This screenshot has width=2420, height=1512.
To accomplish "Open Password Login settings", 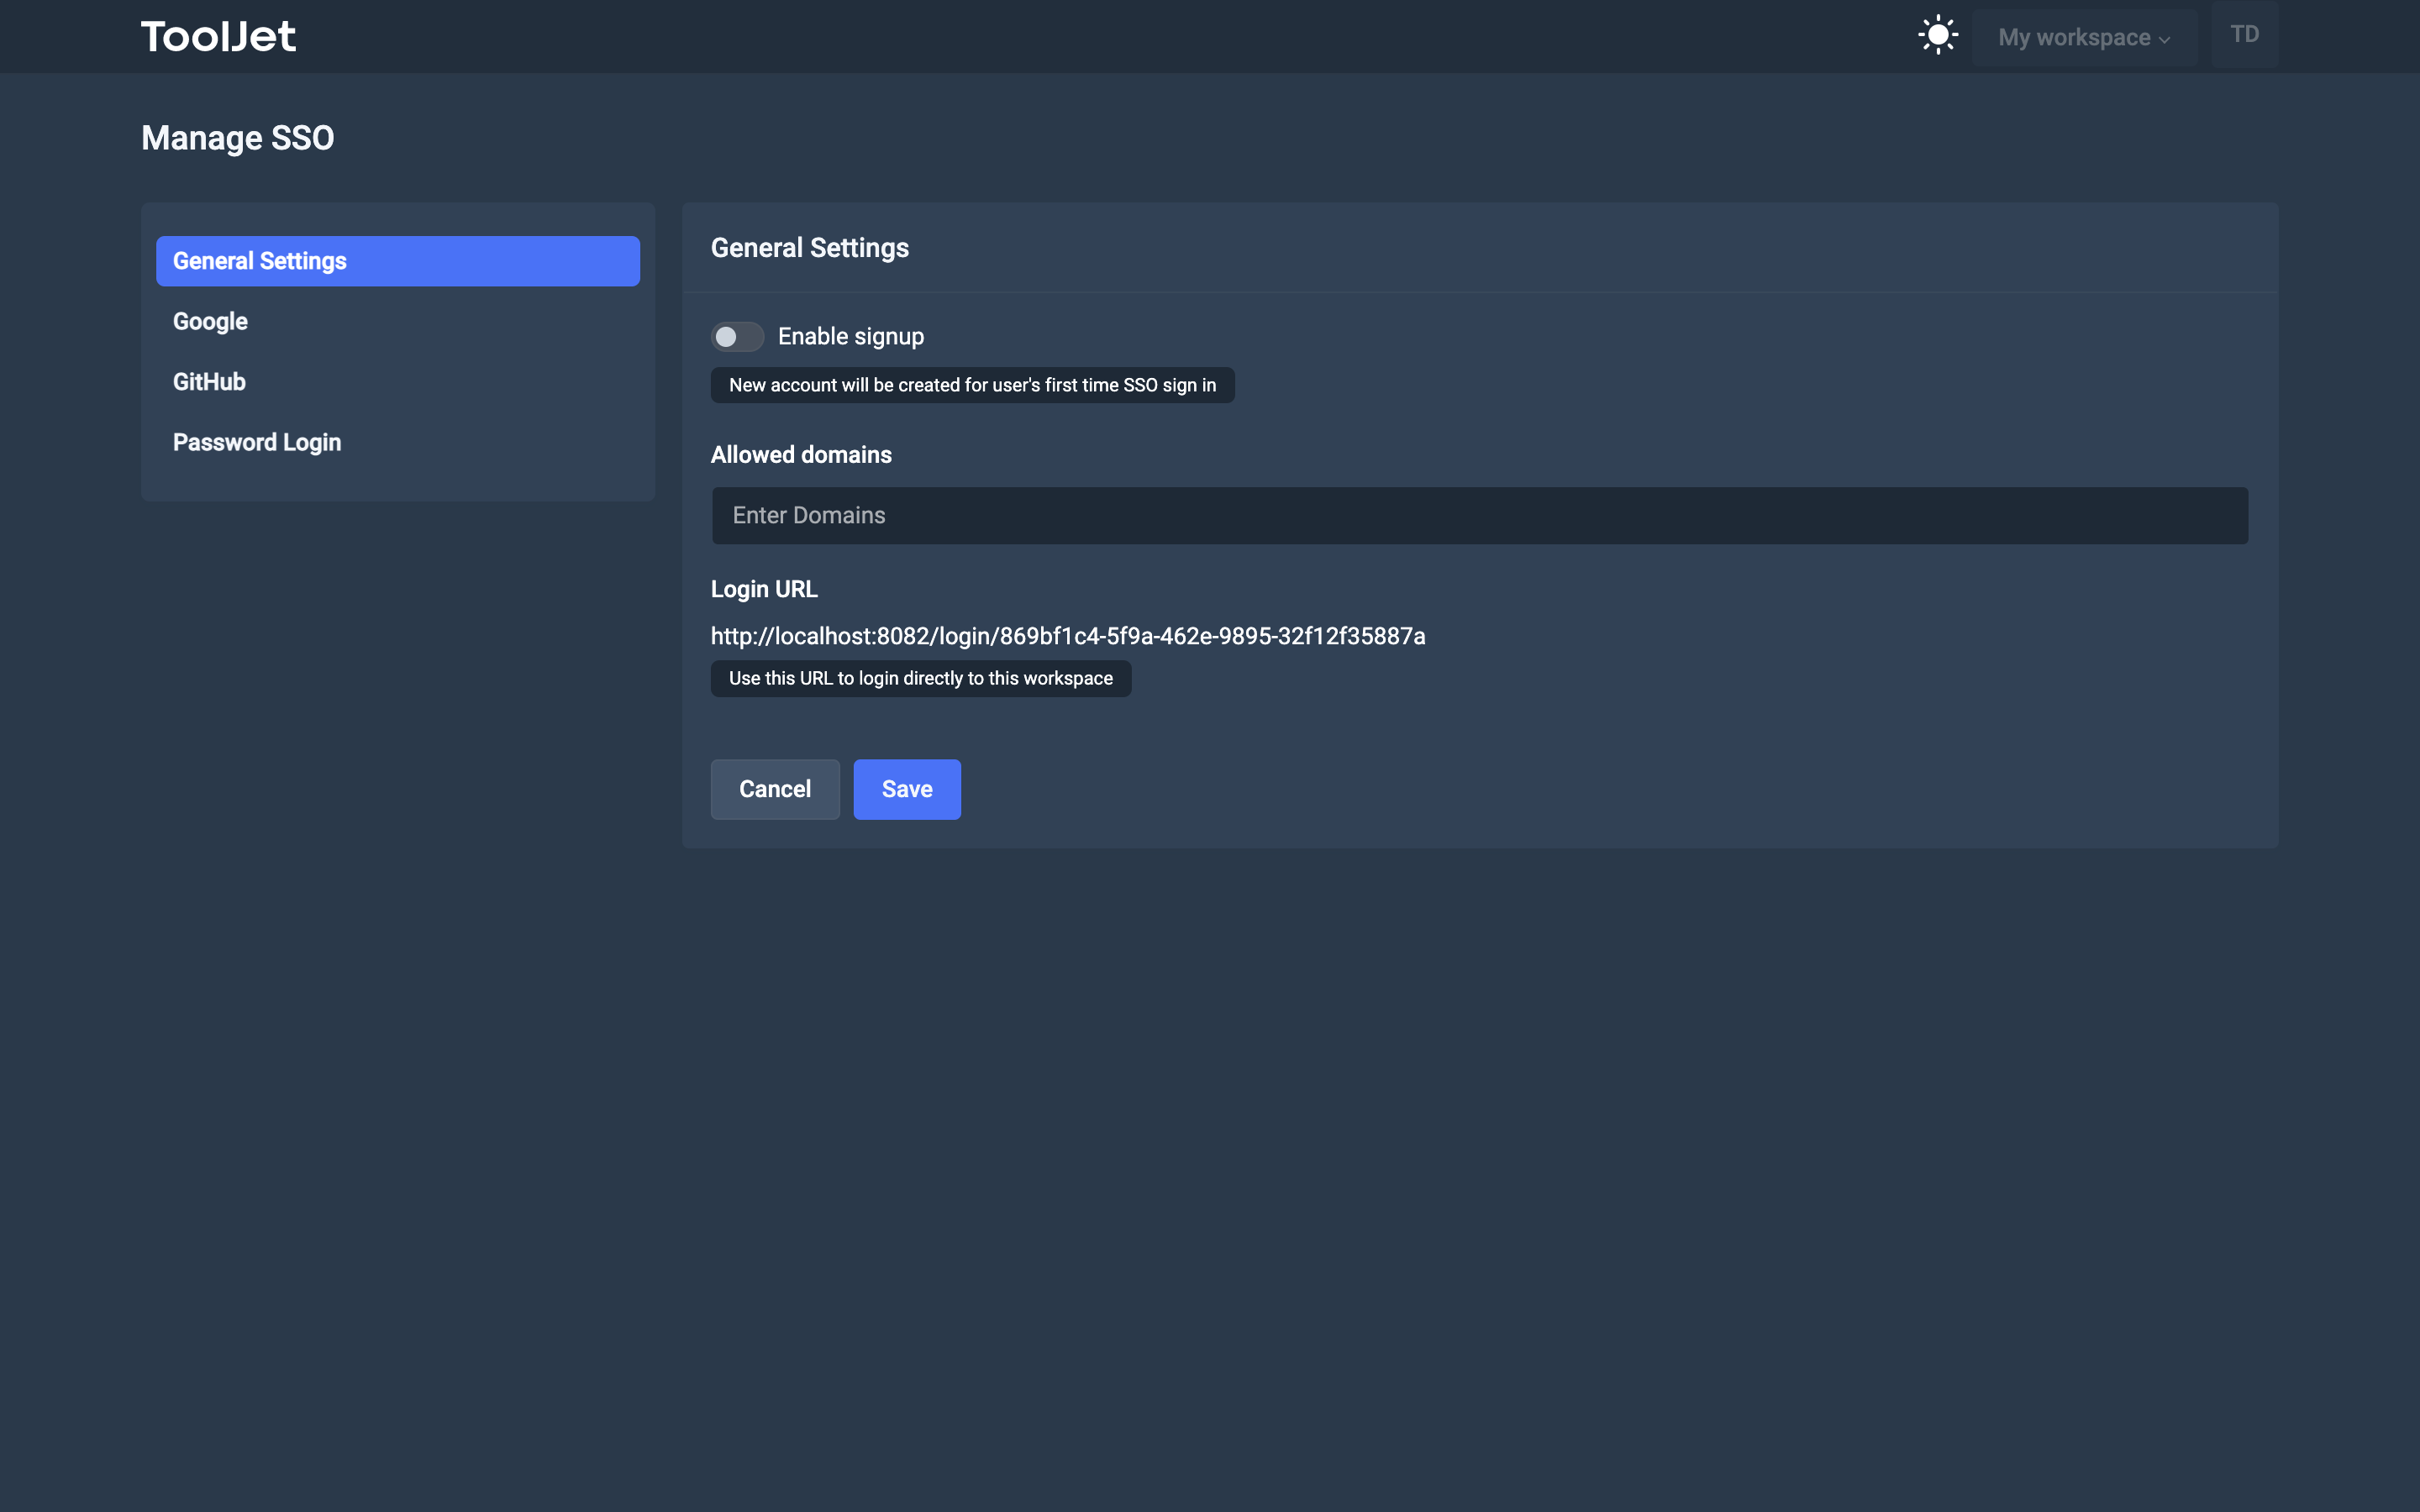I will coord(257,442).
